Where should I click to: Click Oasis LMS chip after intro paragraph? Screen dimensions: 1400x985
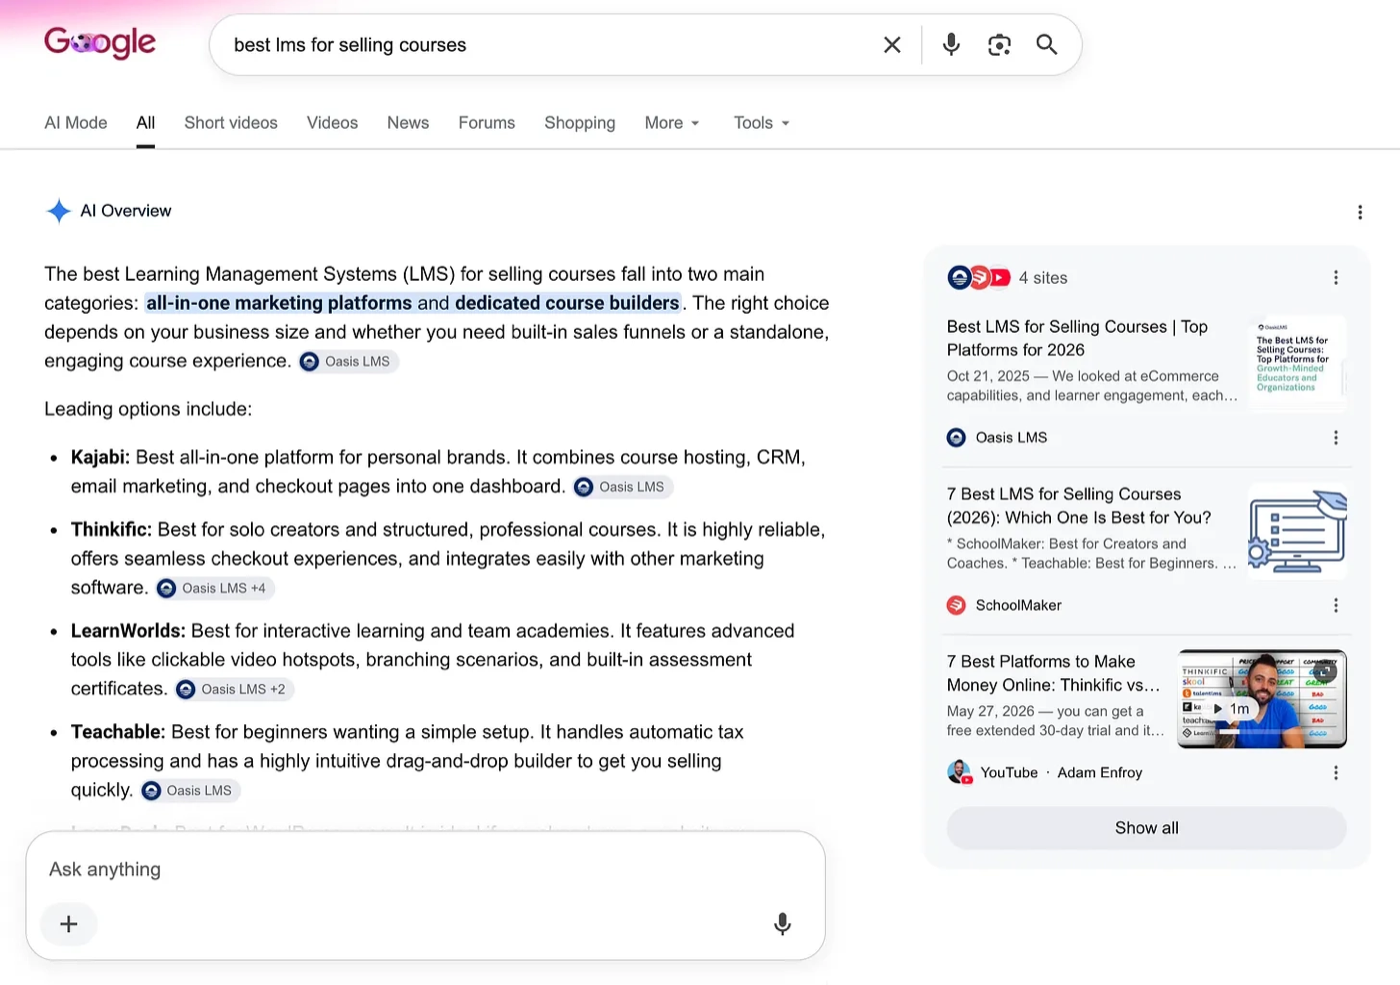click(x=347, y=361)
